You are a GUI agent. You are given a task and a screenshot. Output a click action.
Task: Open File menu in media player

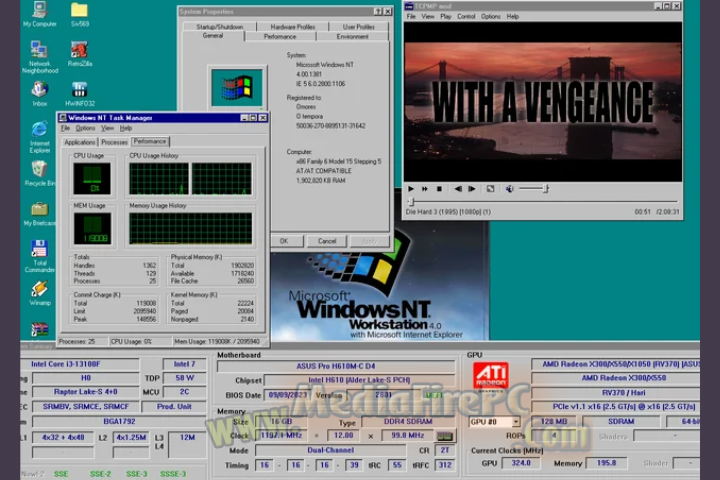coord(411,16)
